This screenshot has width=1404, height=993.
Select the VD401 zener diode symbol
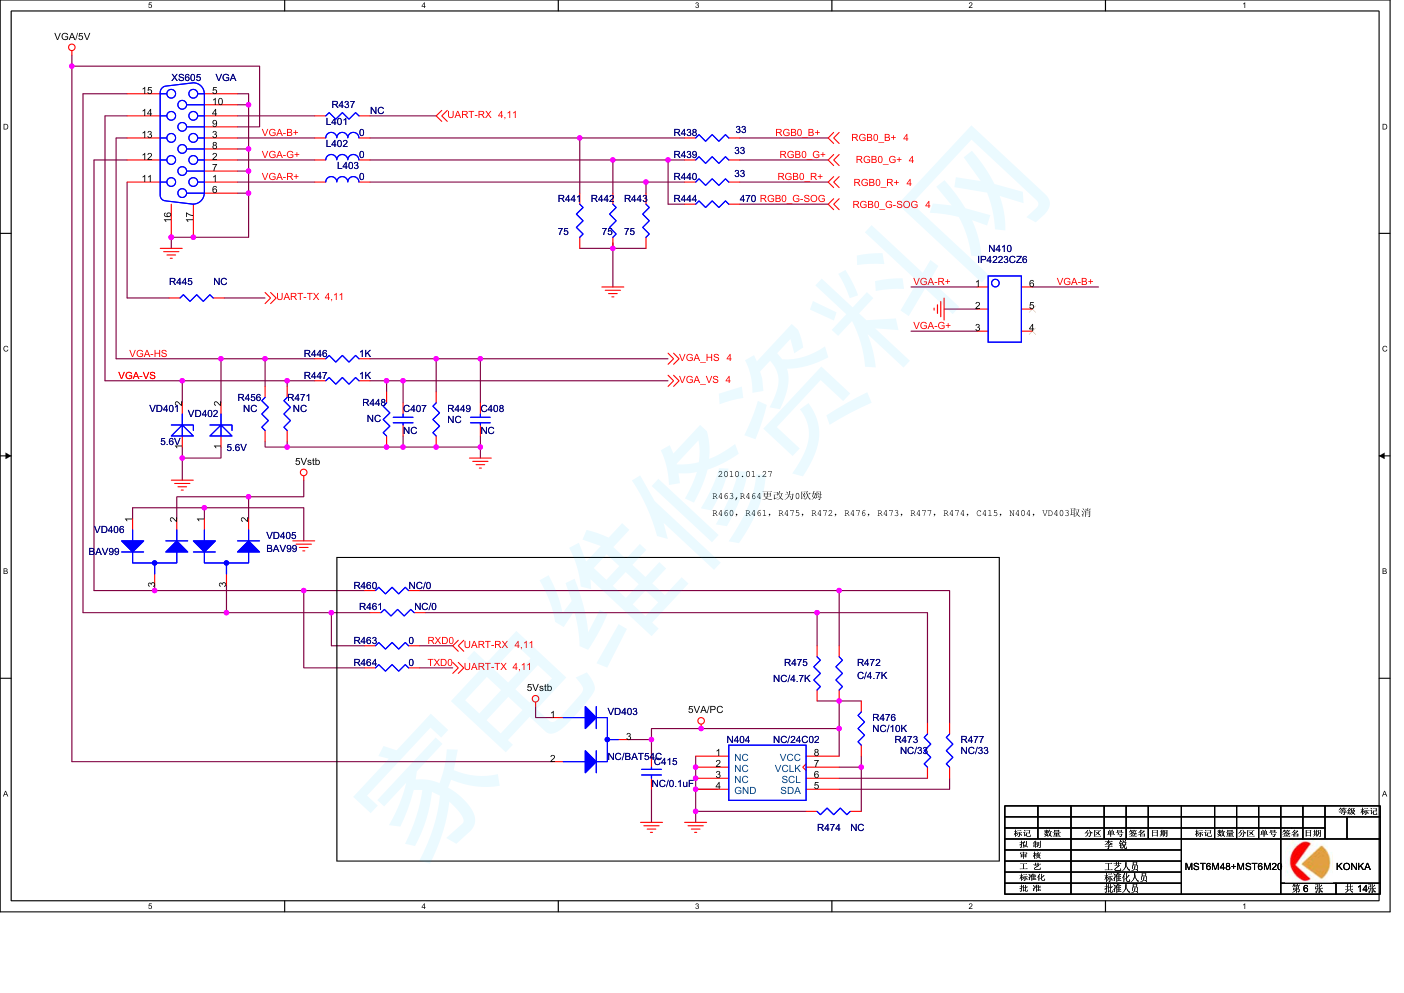(182, 429)
